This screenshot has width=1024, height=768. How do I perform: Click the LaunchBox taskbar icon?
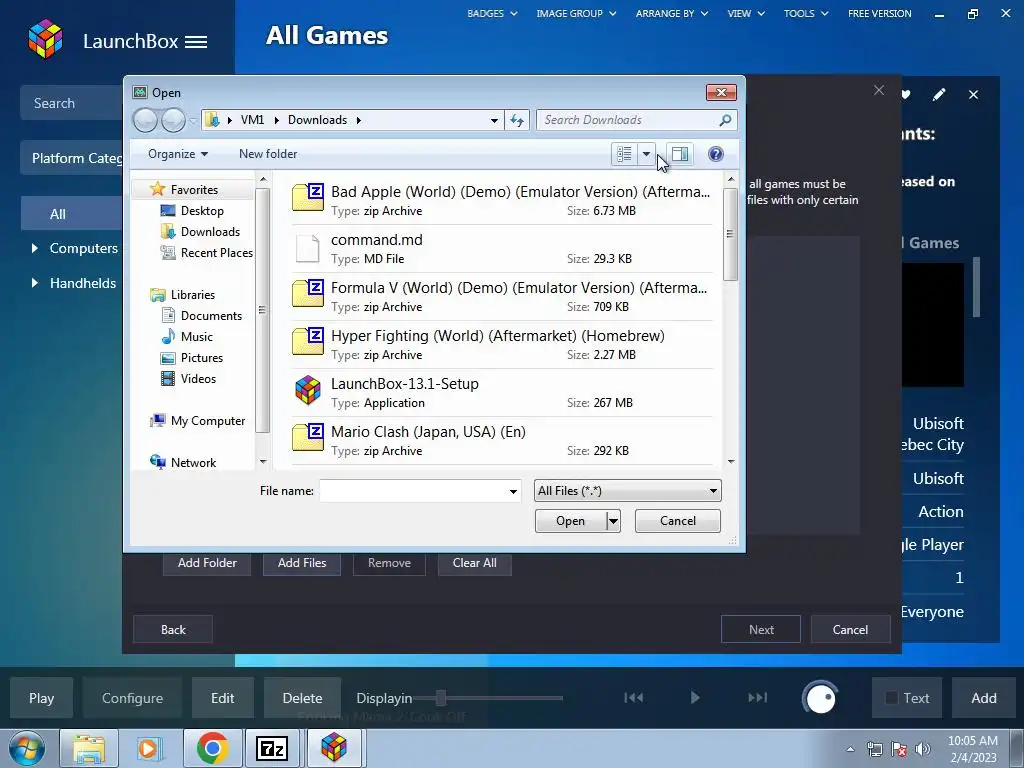(x=334, y=748)
